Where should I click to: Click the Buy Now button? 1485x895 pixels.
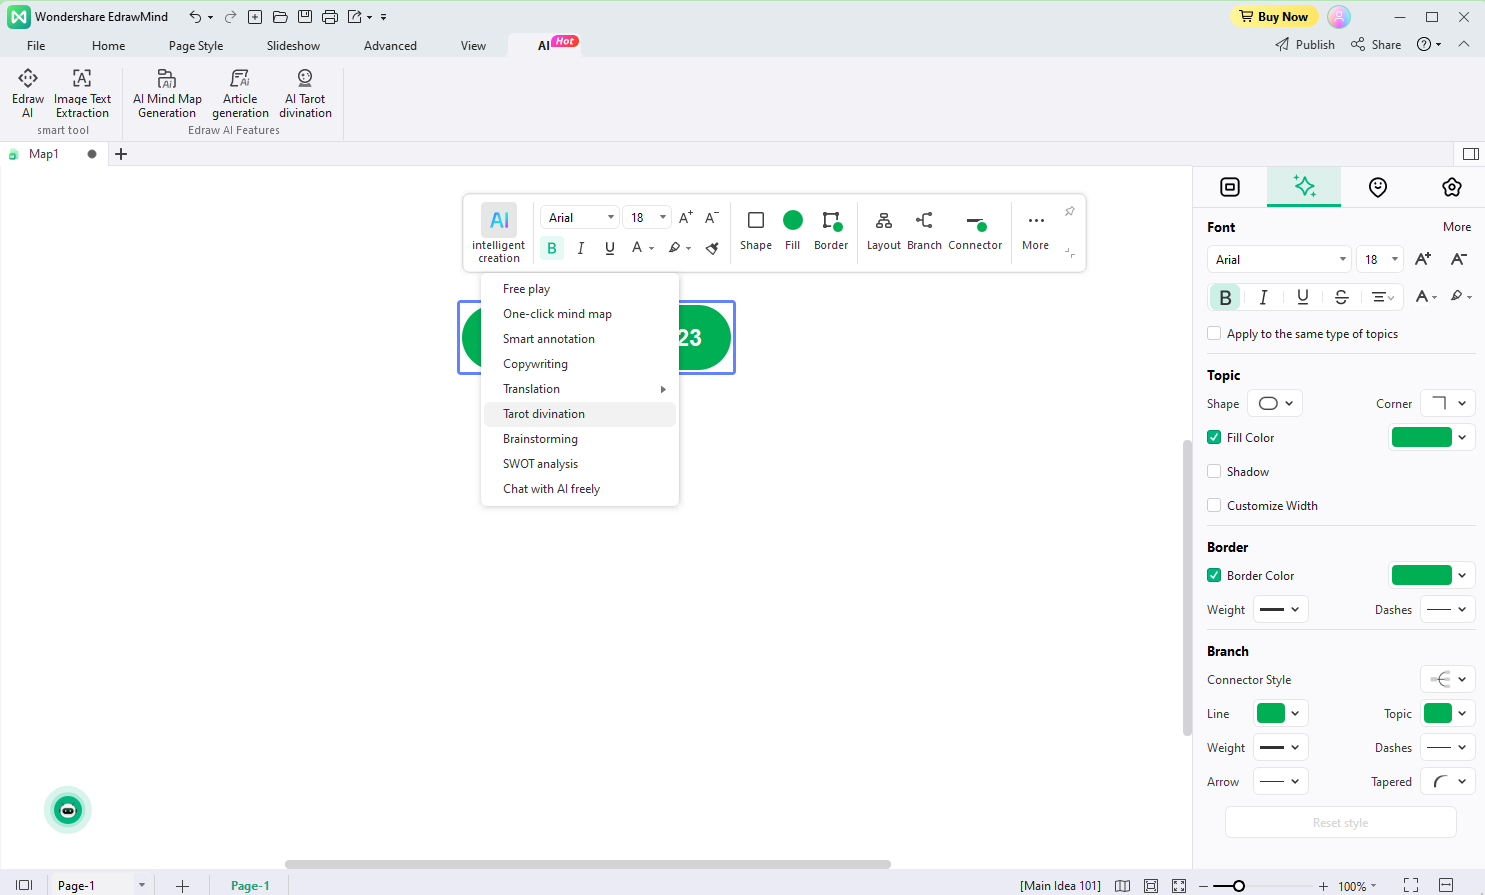(x=1273, y=16)
